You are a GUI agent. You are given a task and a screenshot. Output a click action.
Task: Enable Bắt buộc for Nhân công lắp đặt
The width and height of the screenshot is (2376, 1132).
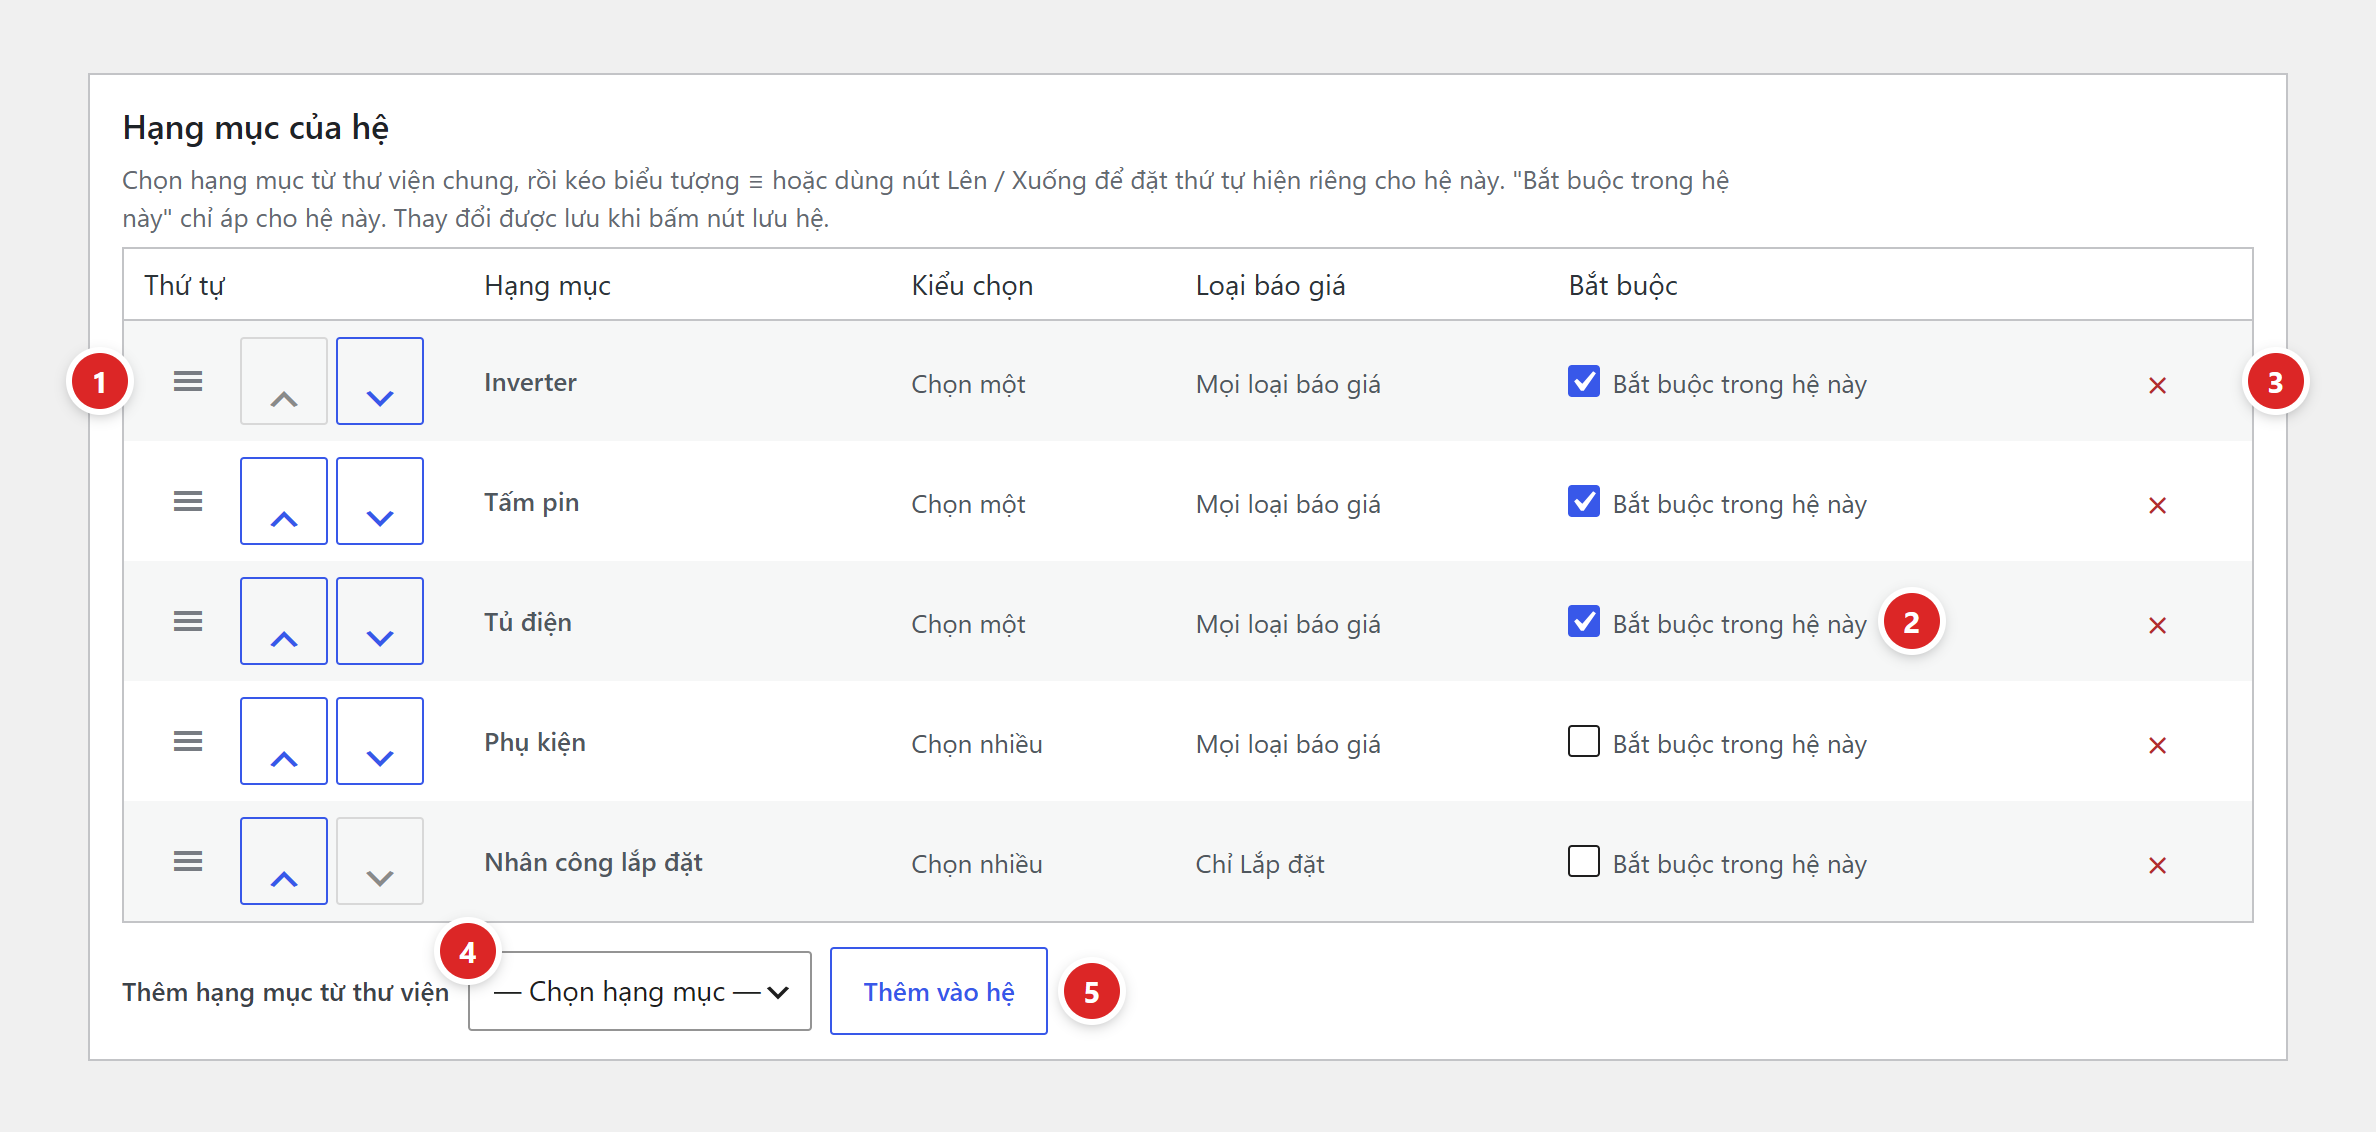tap(1584, 861)
